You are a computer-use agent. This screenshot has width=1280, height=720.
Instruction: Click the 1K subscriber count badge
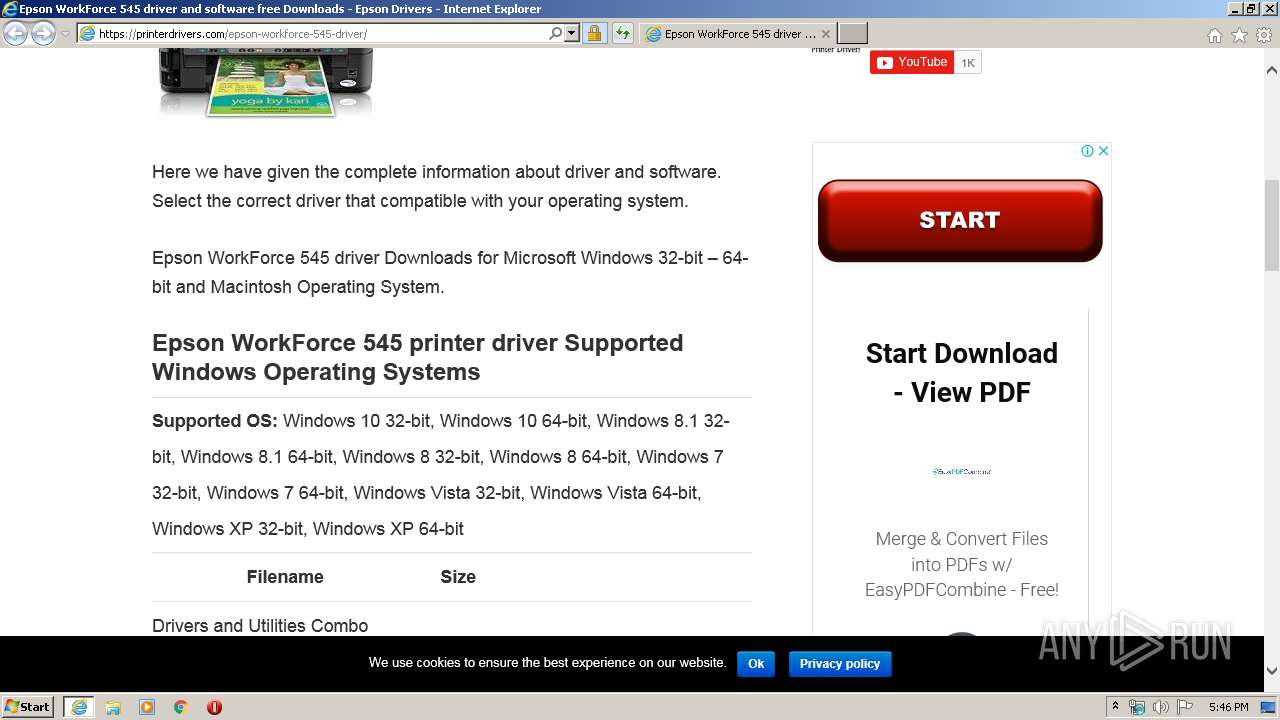(968, 62)
